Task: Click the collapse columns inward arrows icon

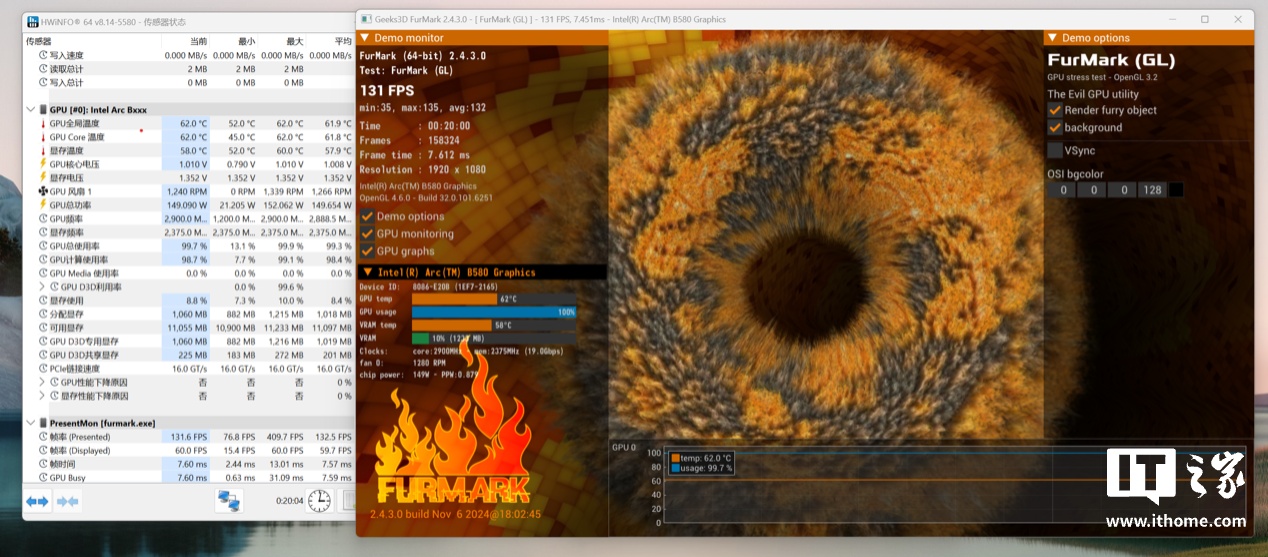Action: [x=68, y=501]
